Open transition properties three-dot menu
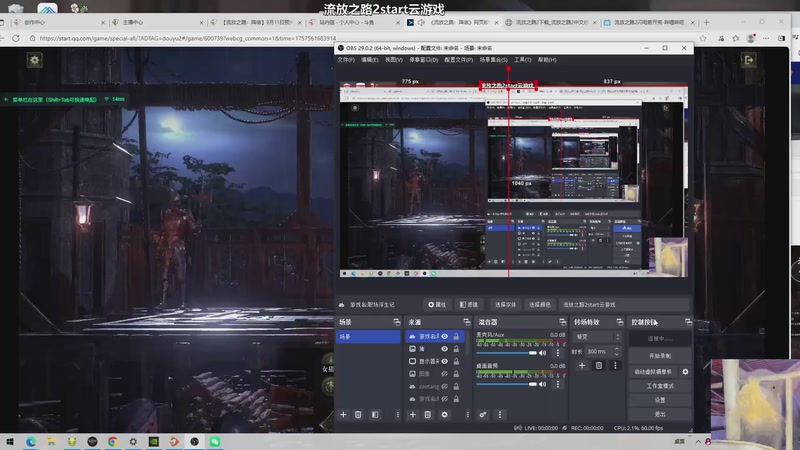 point(615,365)
